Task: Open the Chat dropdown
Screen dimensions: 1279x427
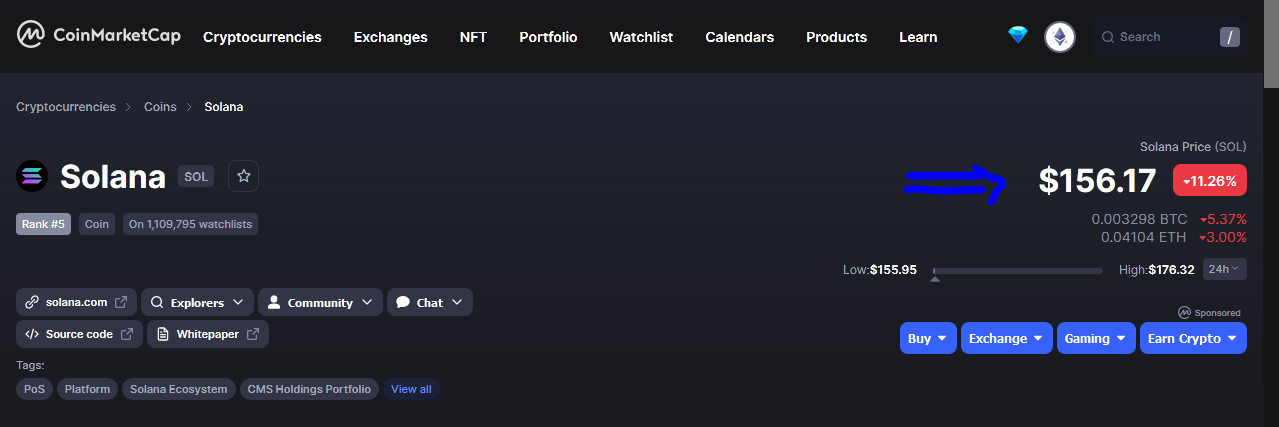Action: (x=430, y=302)
